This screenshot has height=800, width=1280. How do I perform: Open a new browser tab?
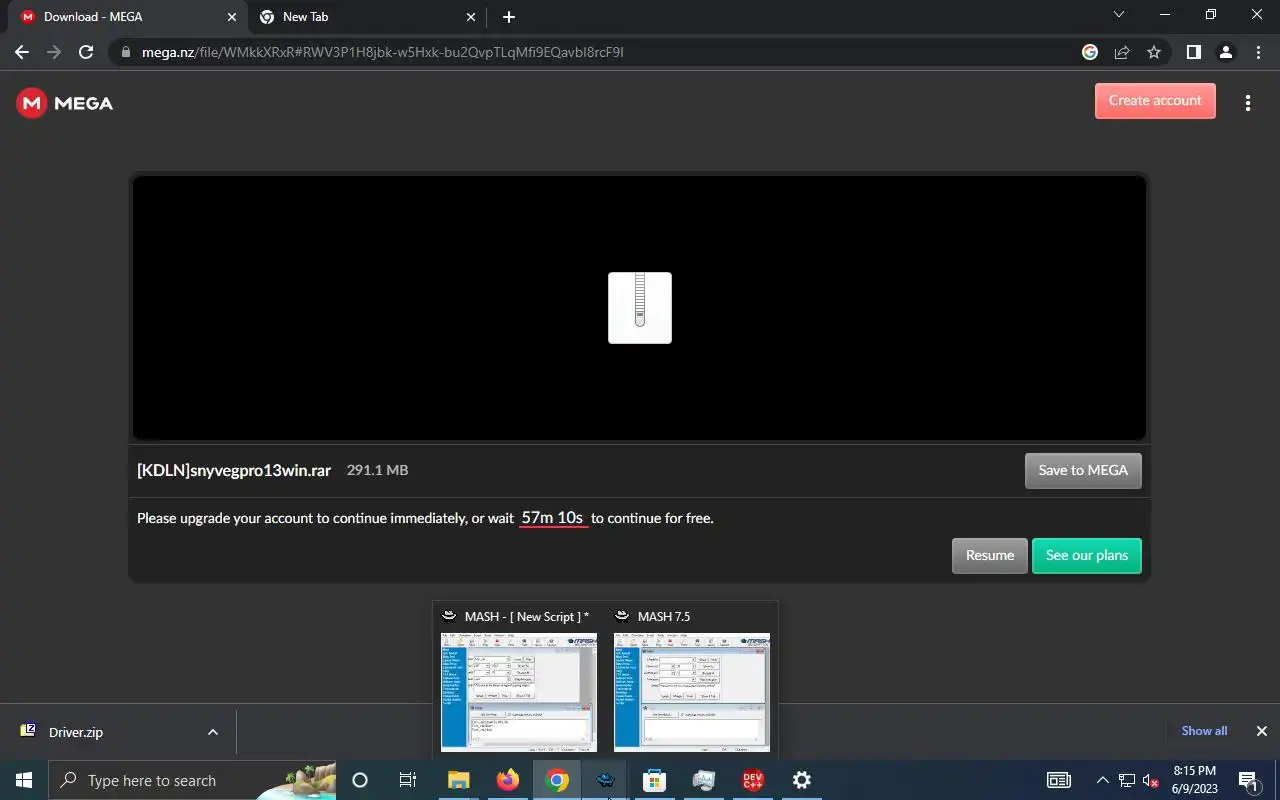coord(509,17)
